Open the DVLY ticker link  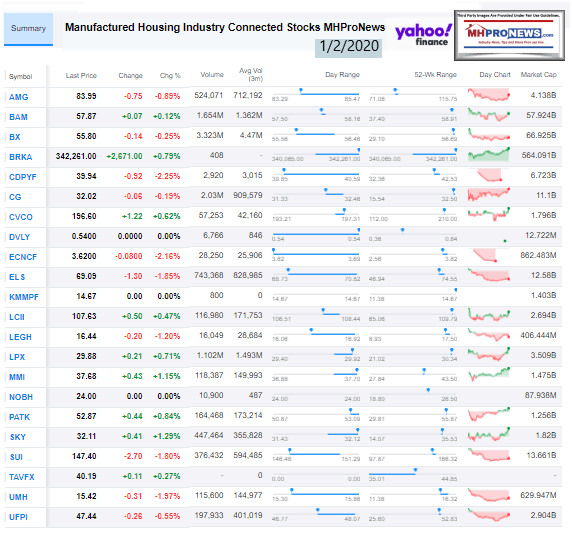[19, 237]
